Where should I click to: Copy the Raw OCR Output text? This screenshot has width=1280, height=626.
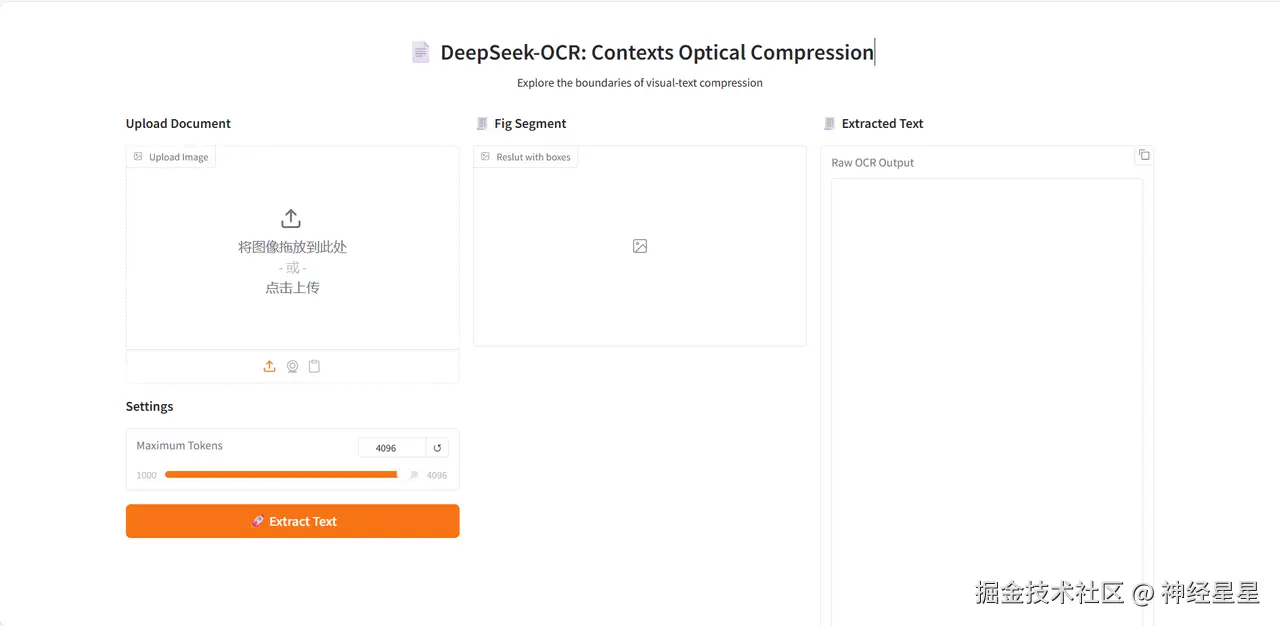click(1144, 155)
